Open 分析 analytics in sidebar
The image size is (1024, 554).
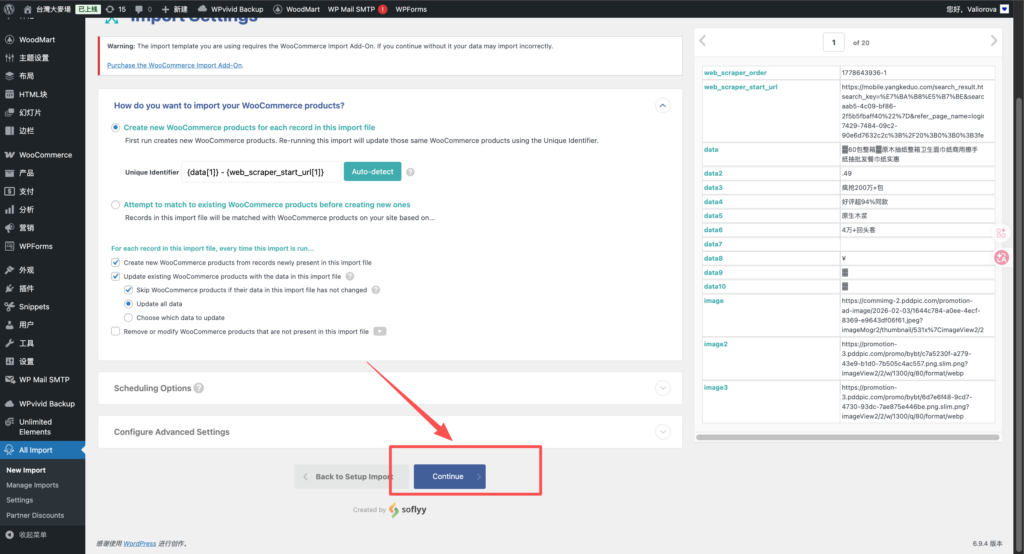click(26, 210)
